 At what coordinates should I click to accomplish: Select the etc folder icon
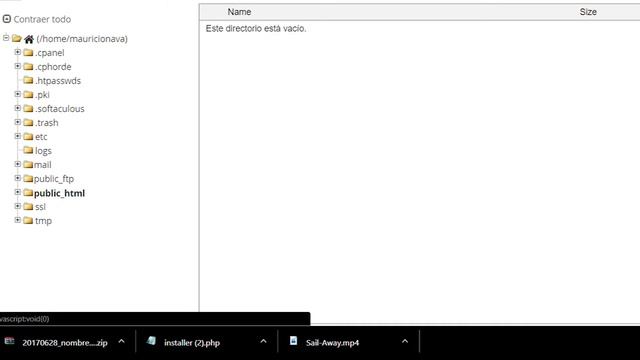28,136
